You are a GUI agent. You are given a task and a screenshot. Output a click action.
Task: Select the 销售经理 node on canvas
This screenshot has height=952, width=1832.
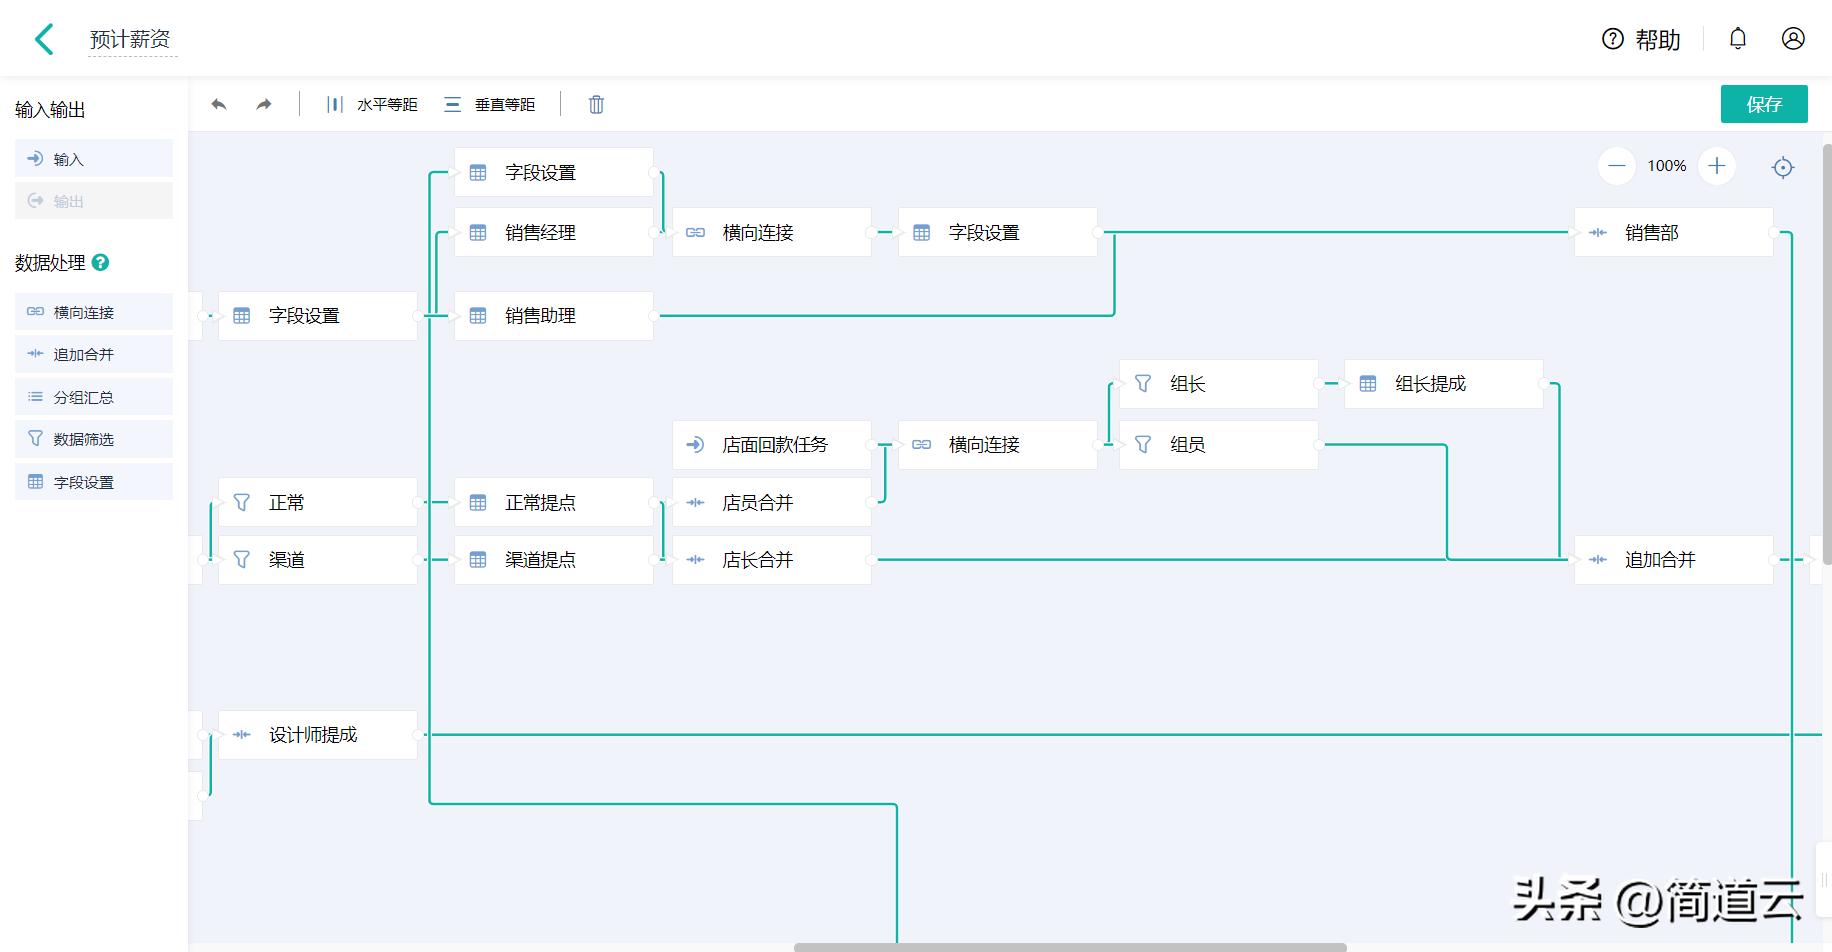(x=553, y=232)
